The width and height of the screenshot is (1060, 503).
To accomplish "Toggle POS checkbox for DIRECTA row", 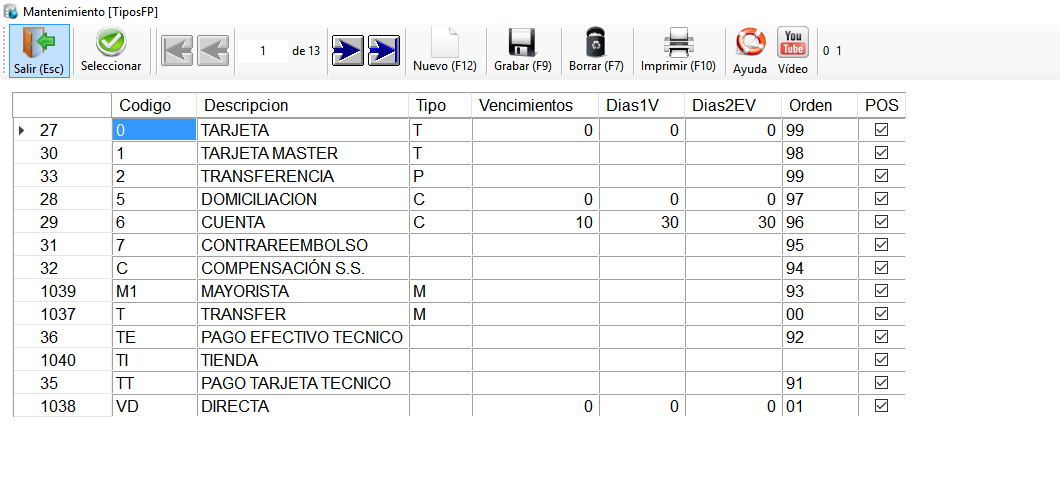I will 881,406.
